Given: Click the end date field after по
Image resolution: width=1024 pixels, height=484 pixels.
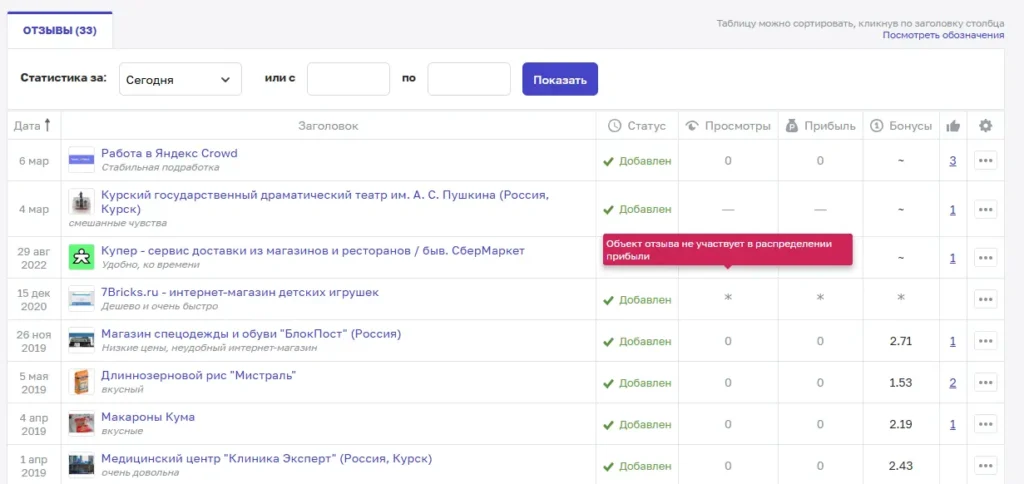Looking at the screenshot, I should click(469, 79).
